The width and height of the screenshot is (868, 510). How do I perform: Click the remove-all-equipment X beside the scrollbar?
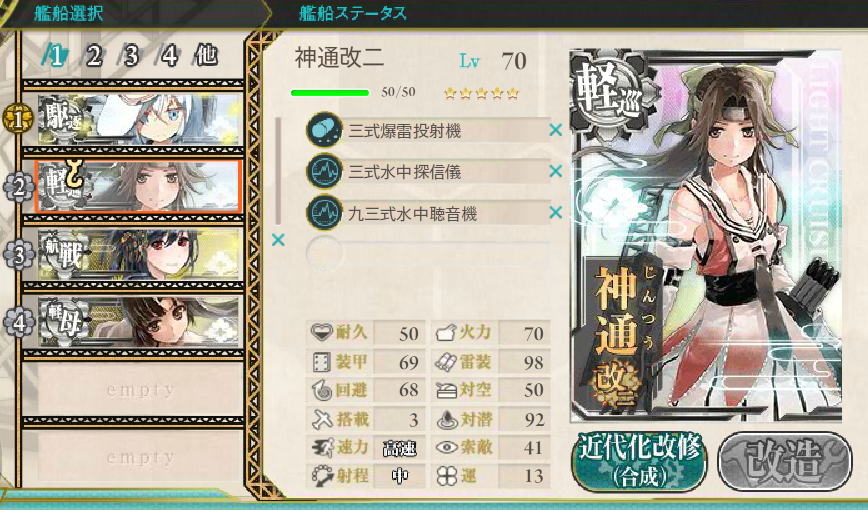point(278,240)
